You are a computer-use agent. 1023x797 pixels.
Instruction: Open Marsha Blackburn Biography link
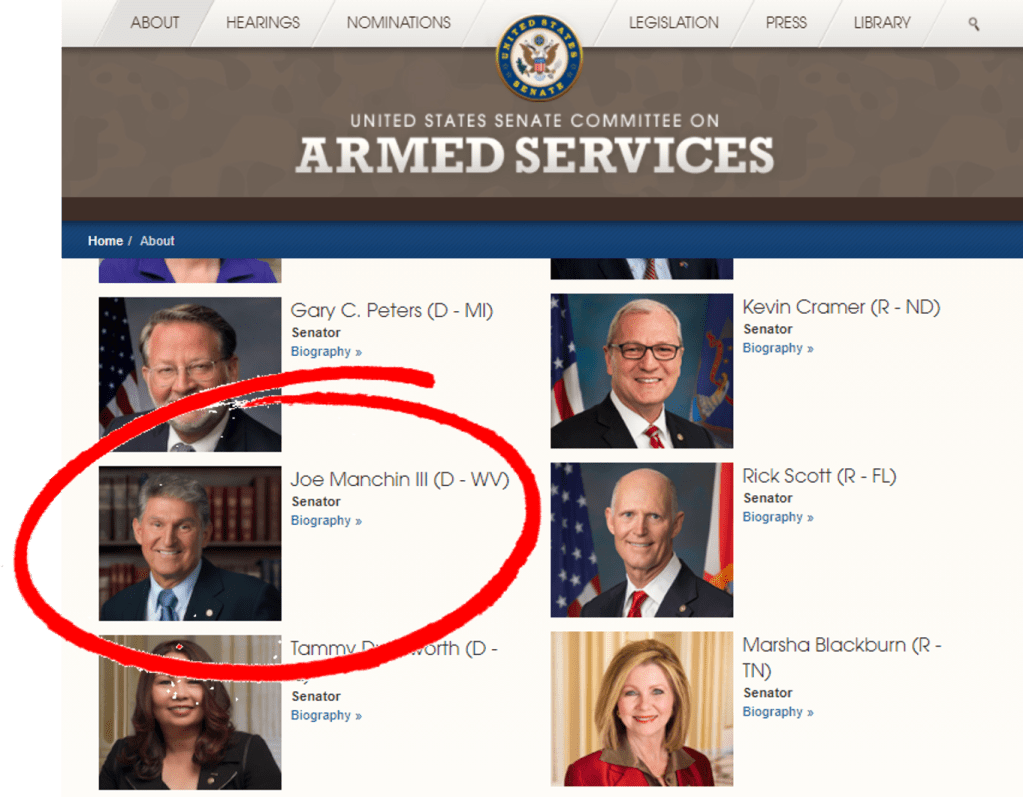(778, 712)
